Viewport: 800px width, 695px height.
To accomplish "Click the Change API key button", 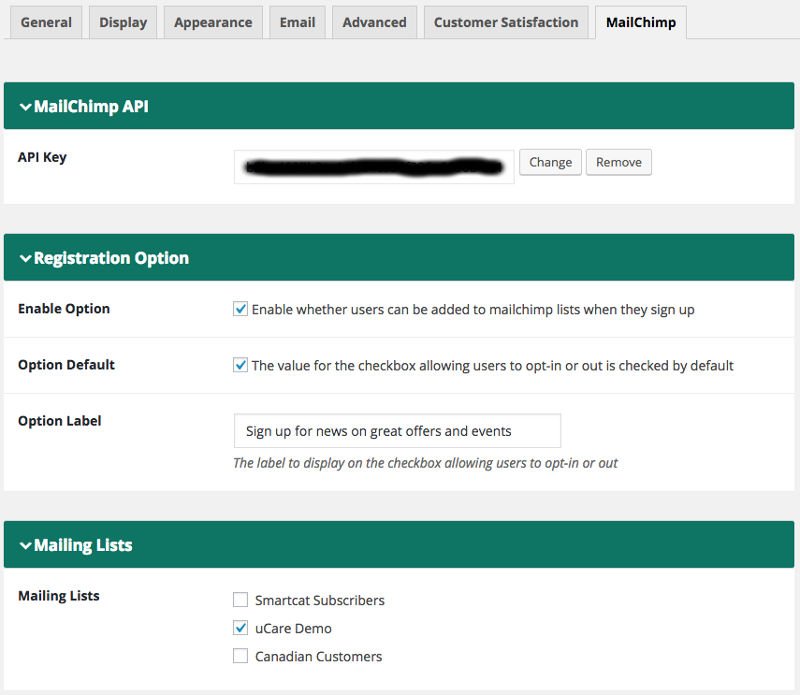I will pos(550,162).
